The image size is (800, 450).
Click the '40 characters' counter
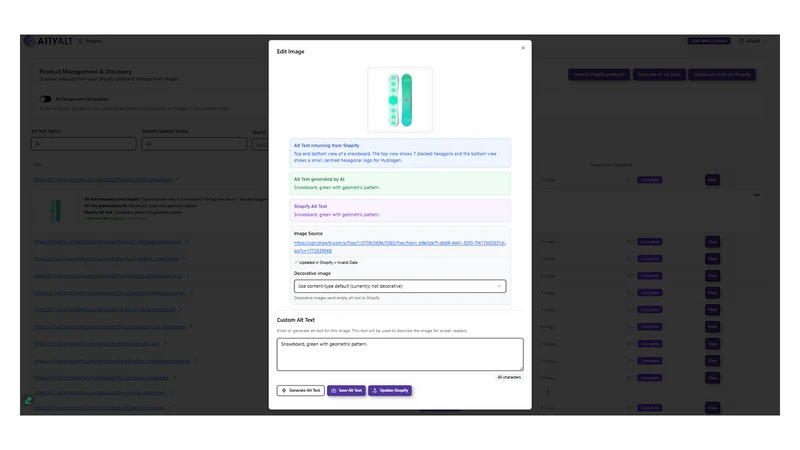coord(509,377)
